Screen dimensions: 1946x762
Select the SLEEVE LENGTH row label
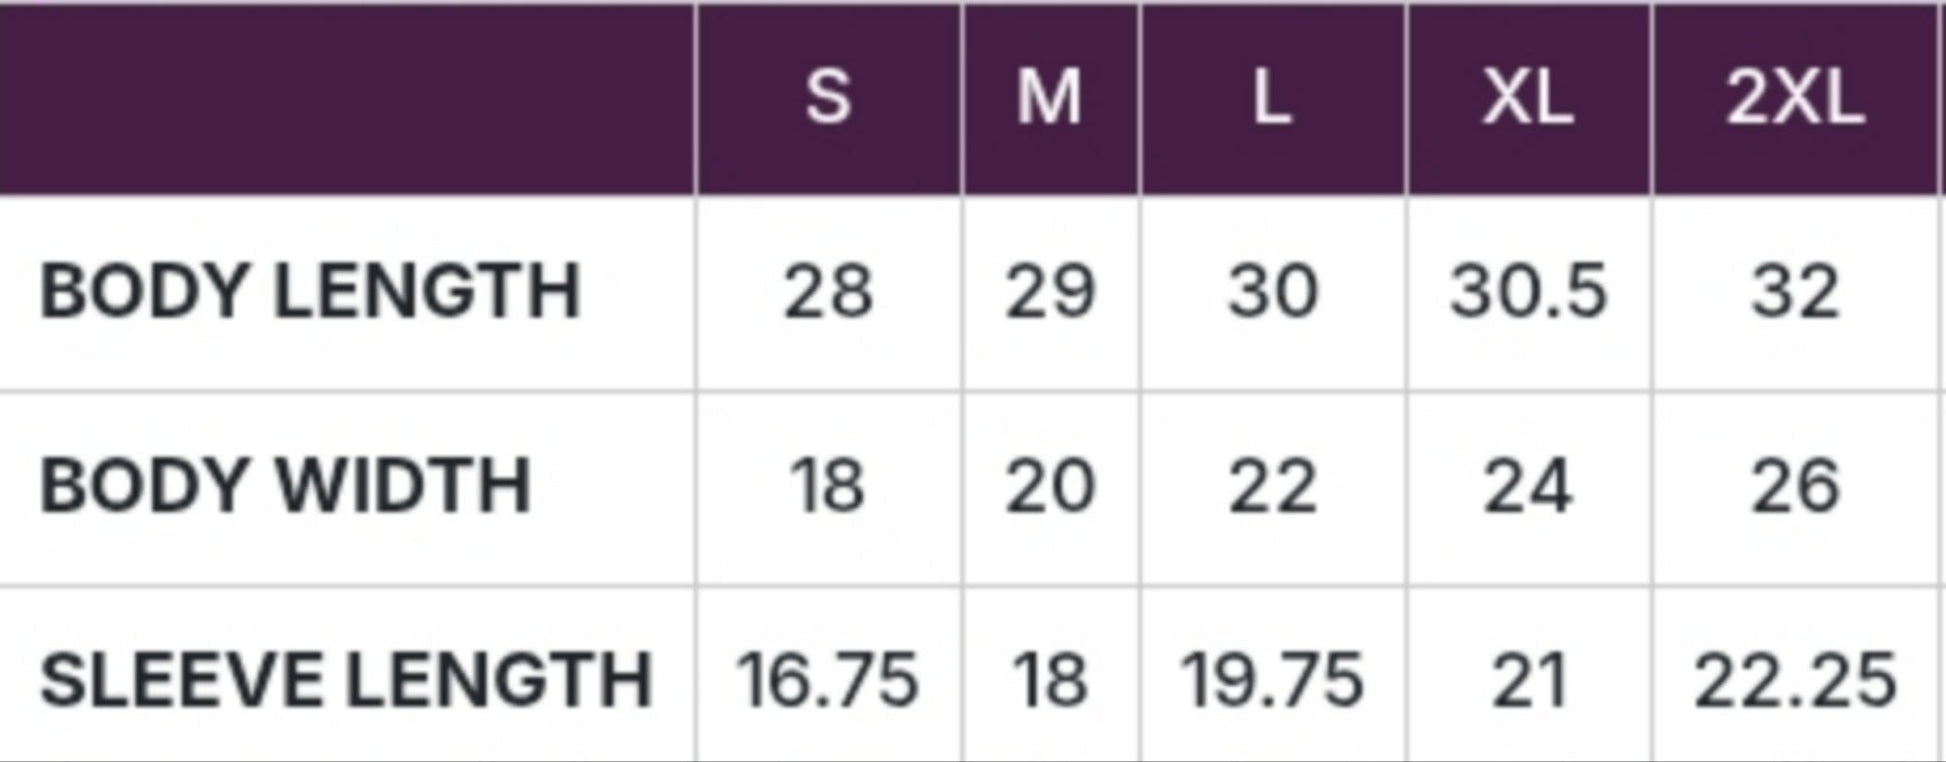click(346, 680)
